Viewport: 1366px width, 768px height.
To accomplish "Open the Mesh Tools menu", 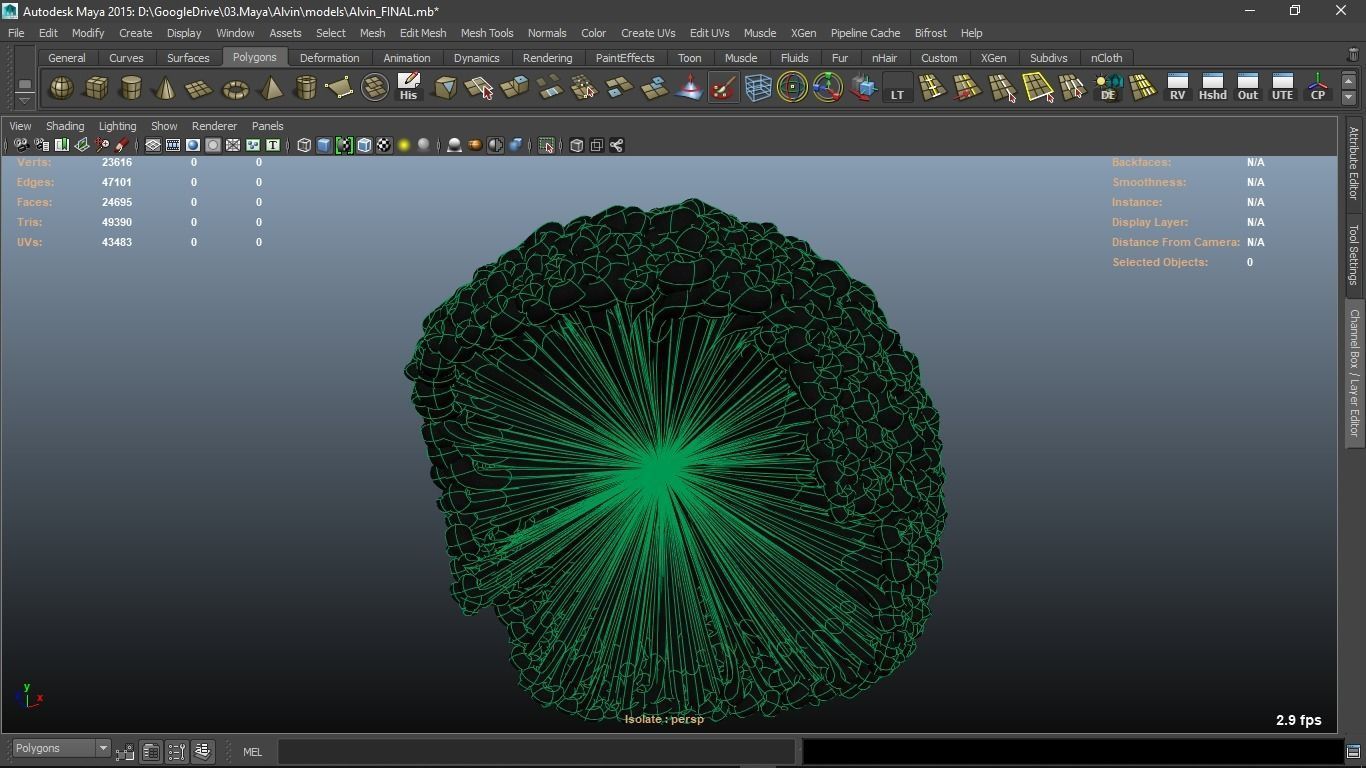I will [x=487, y=33].
